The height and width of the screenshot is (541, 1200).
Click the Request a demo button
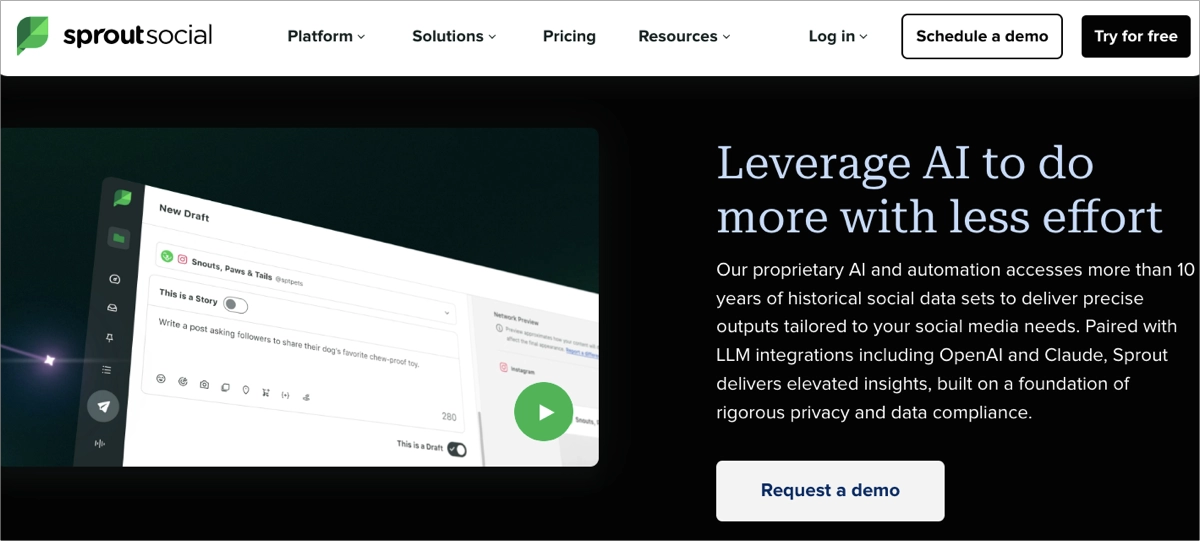(x=830, y=490)
